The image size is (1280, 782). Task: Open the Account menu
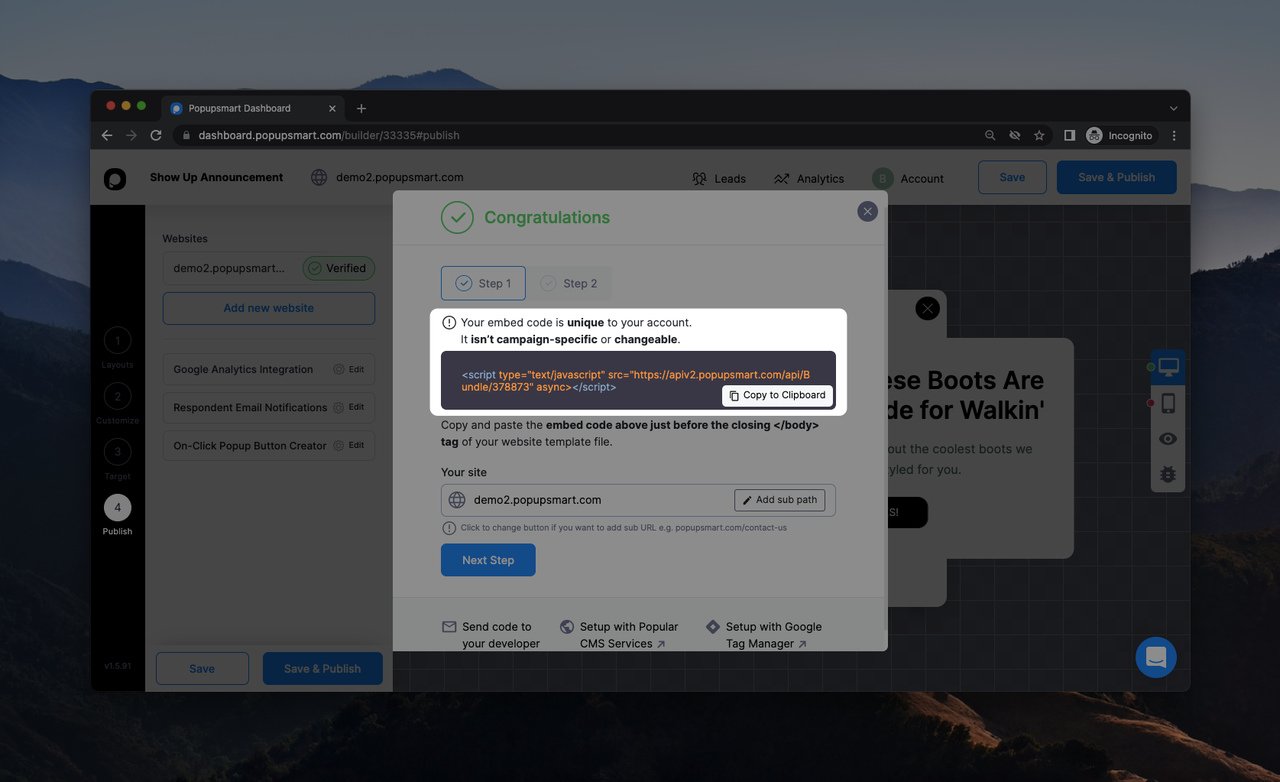[x=908, y=178]
